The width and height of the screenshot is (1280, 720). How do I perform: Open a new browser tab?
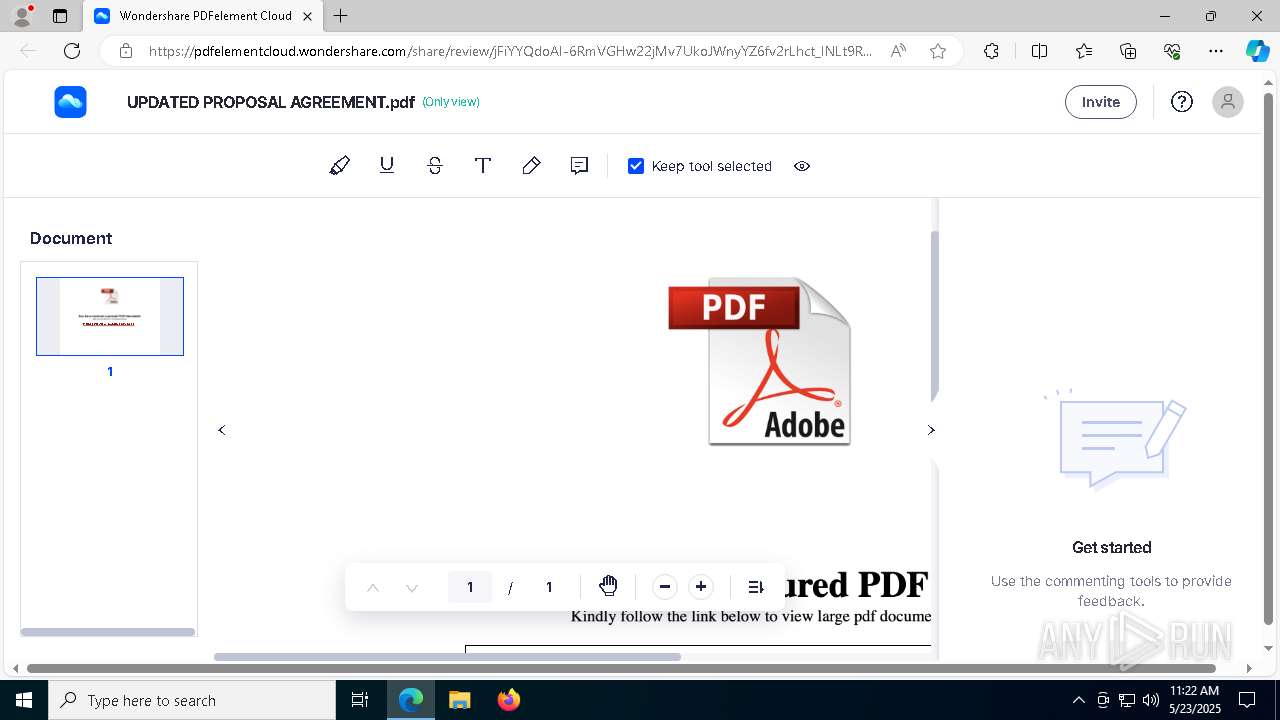point(341,16)
